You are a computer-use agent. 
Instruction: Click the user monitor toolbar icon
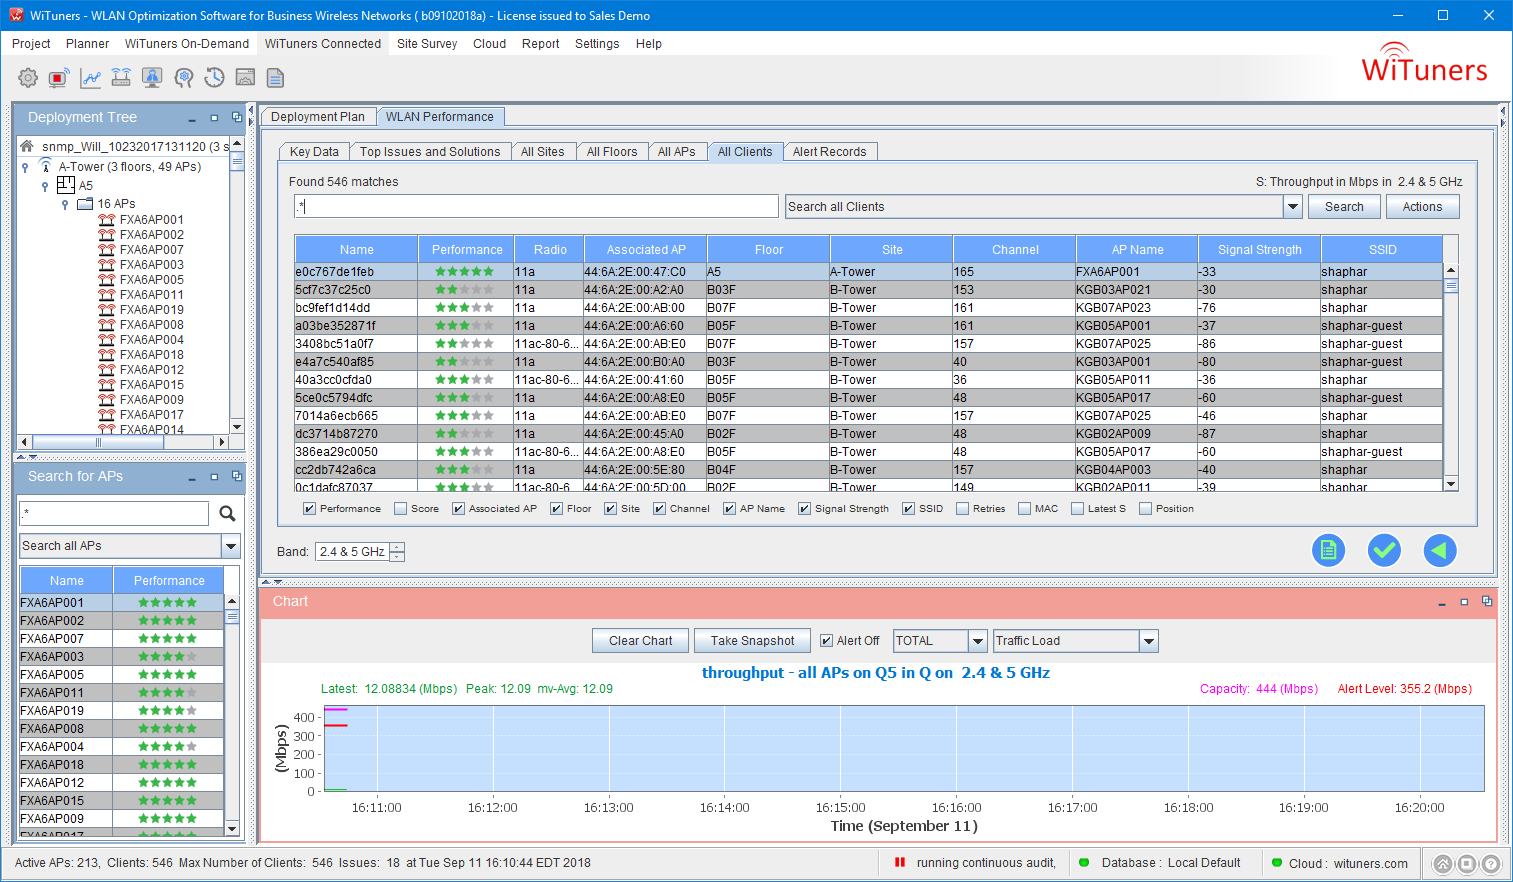coord(152,78)
